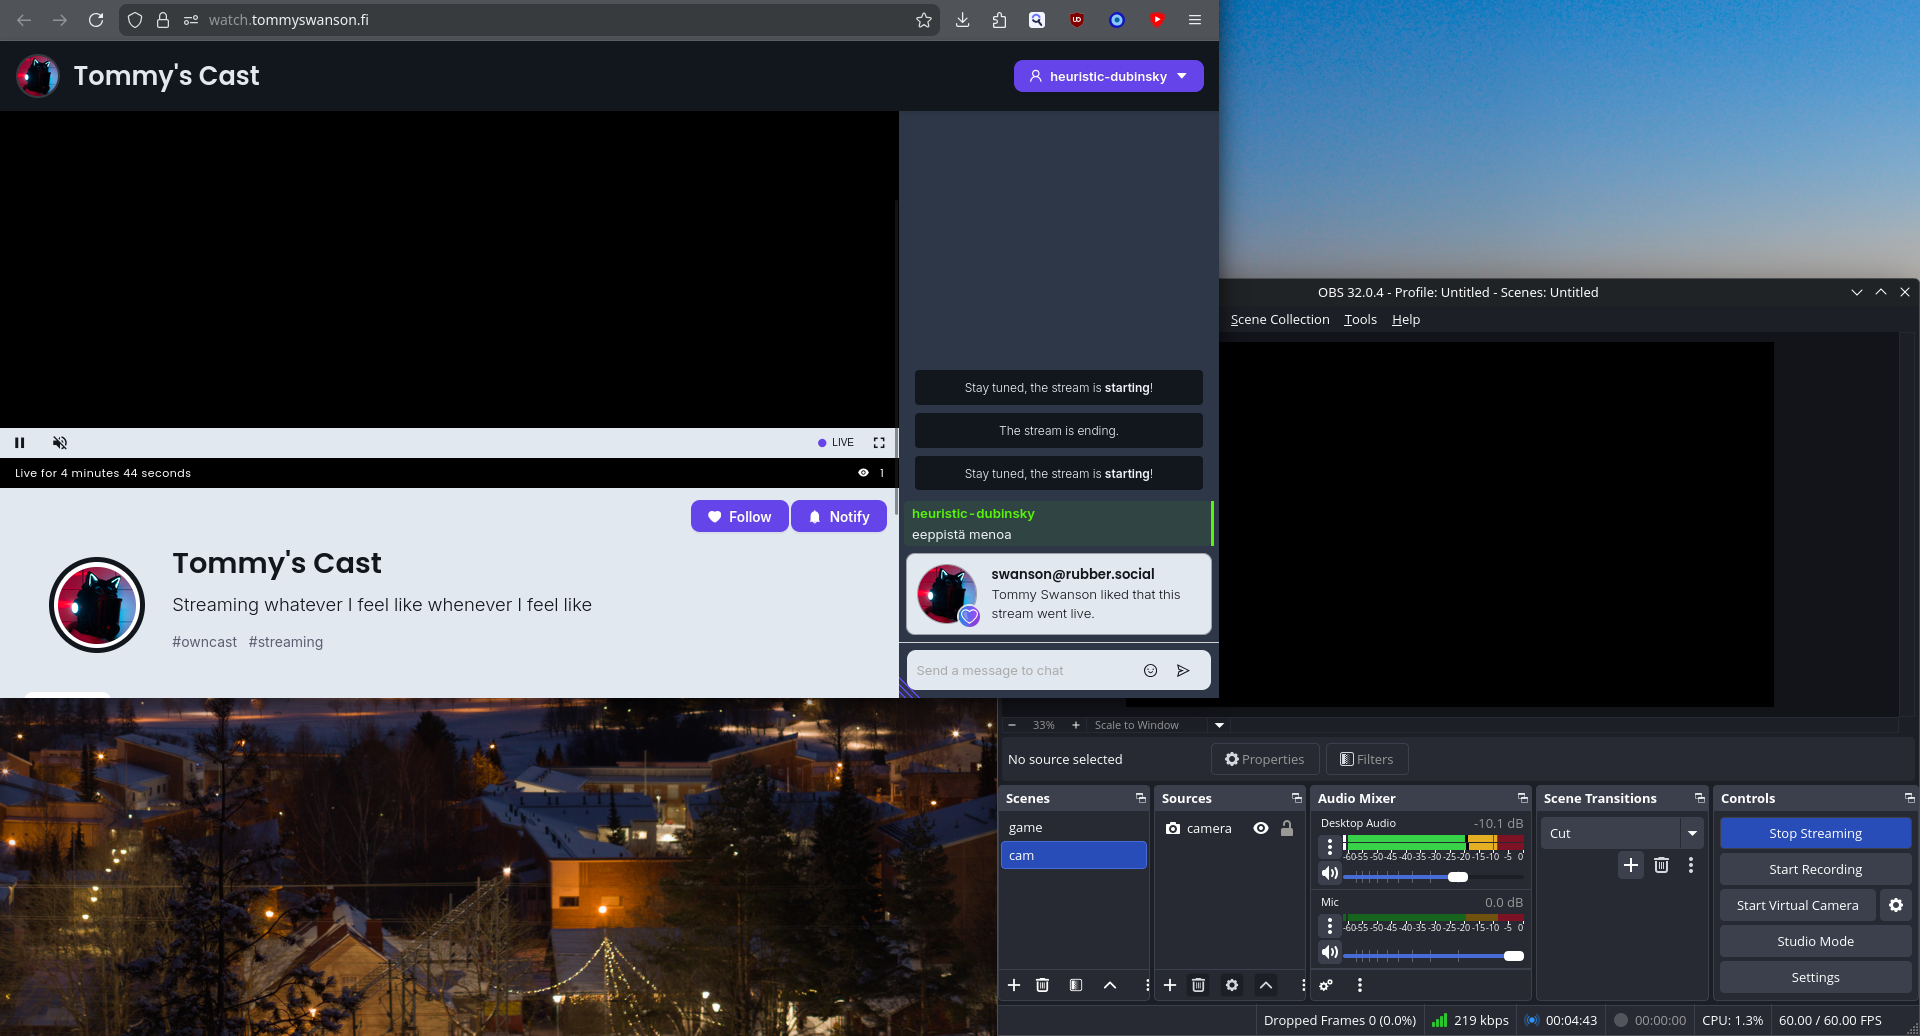
Task: Open the Tools menu in OBS
Action: click(1360, 320)
